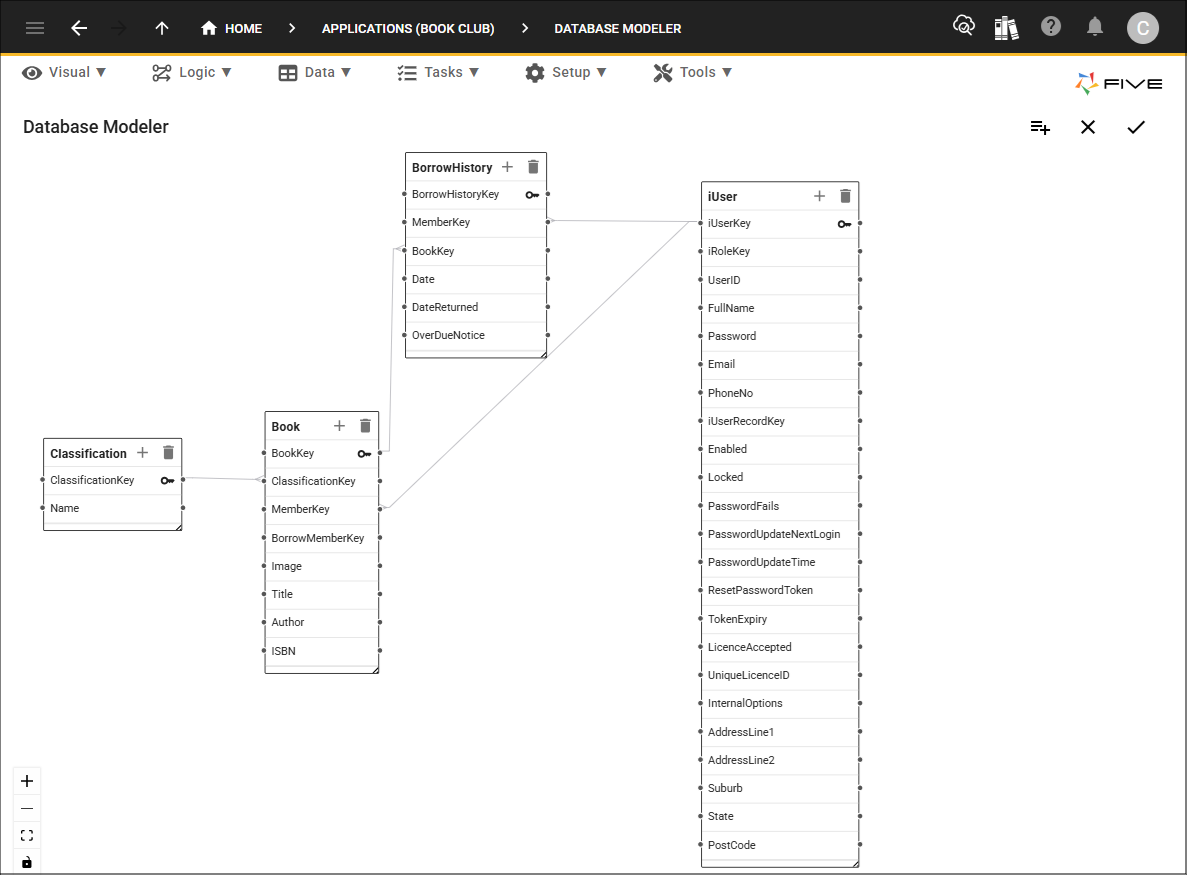Add a field to Book table

point(339,425)
